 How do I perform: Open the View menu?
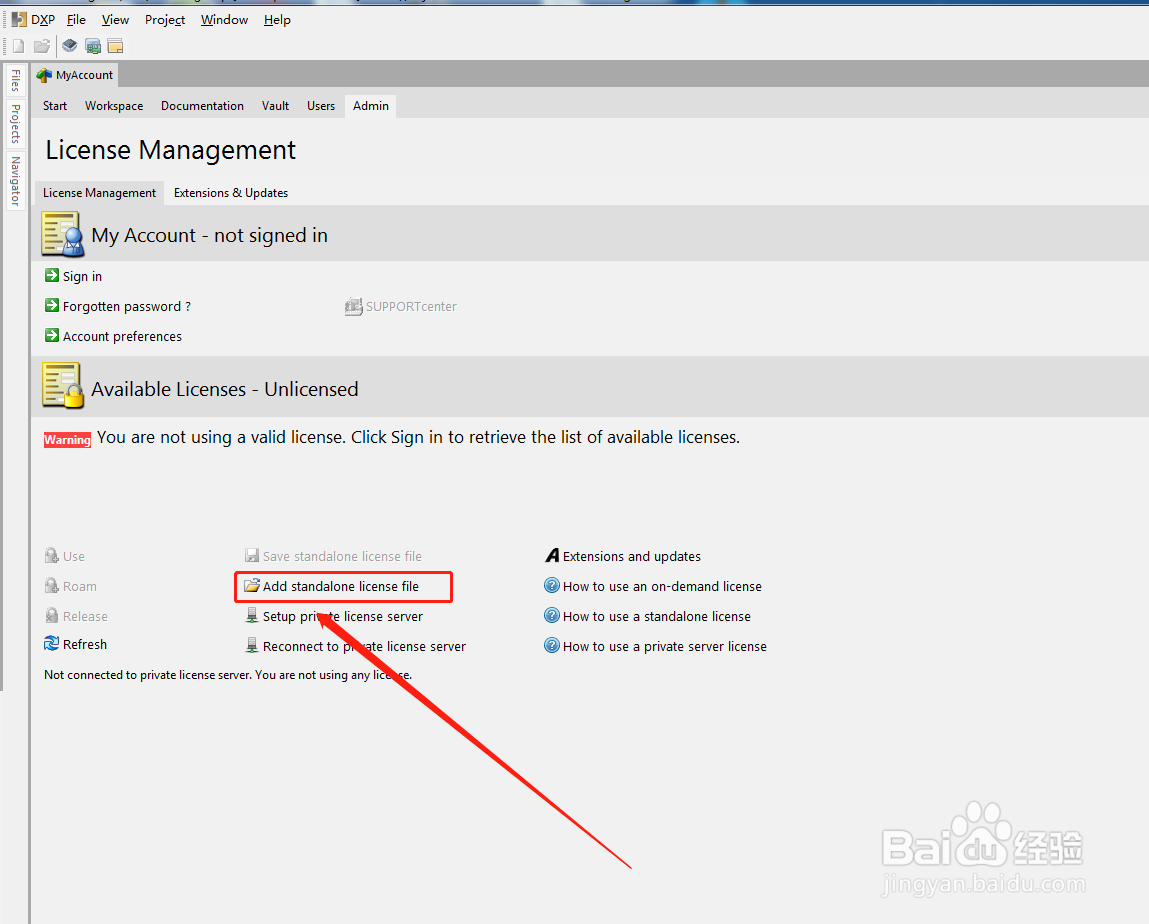click(115, 20)
